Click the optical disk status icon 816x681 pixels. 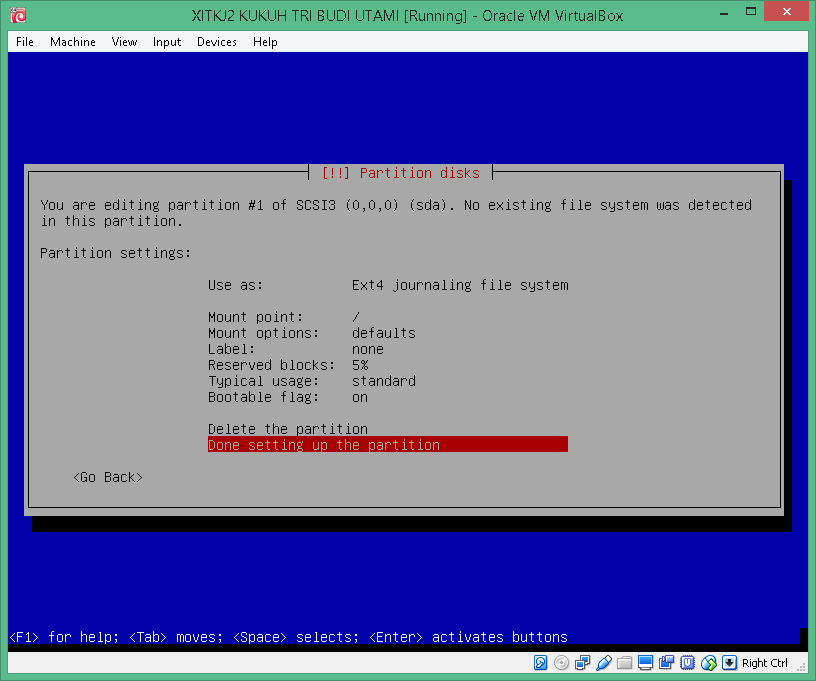coord(561,662)
